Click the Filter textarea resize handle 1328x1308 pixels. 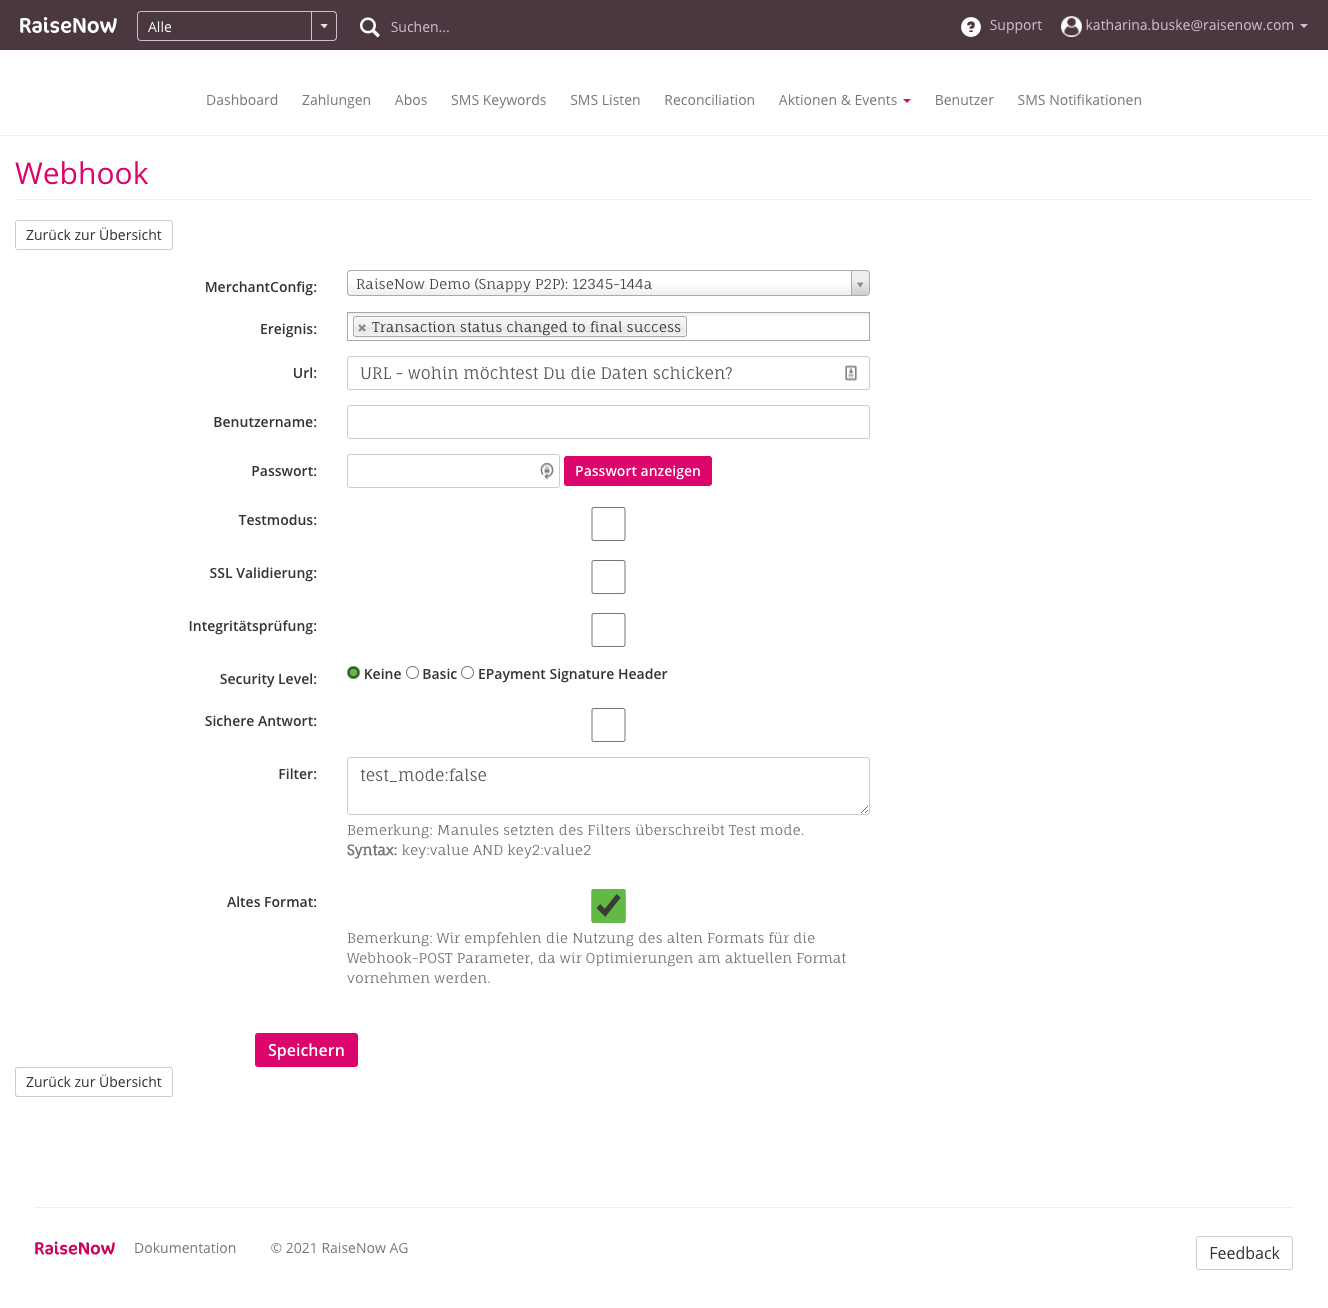tap(863, 808)
